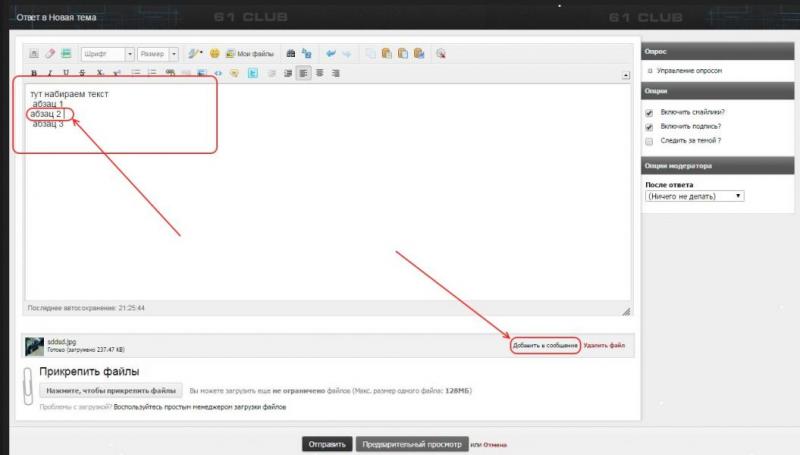
Task: Click the sddsd.jpg attachment thumbnail
Action: click(35, 346)
